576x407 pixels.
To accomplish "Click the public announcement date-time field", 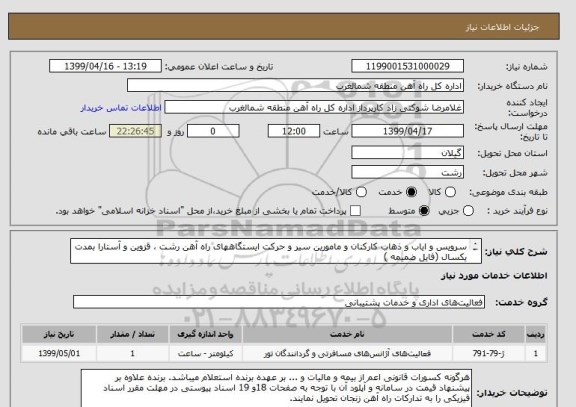I will (x=105, y=66).
